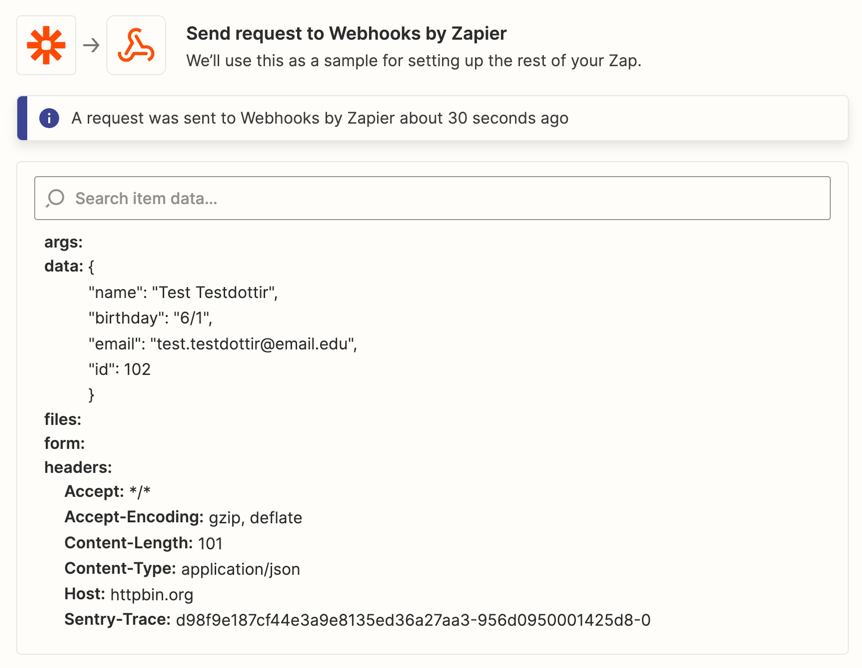Click the Content-Type application/json row

click(182, 568)
